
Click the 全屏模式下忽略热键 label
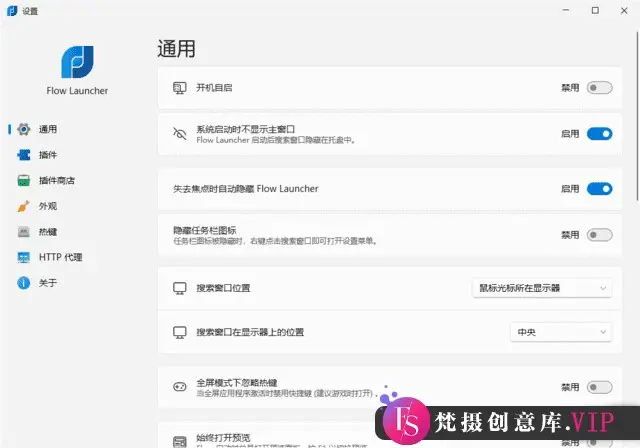[237, 383]
